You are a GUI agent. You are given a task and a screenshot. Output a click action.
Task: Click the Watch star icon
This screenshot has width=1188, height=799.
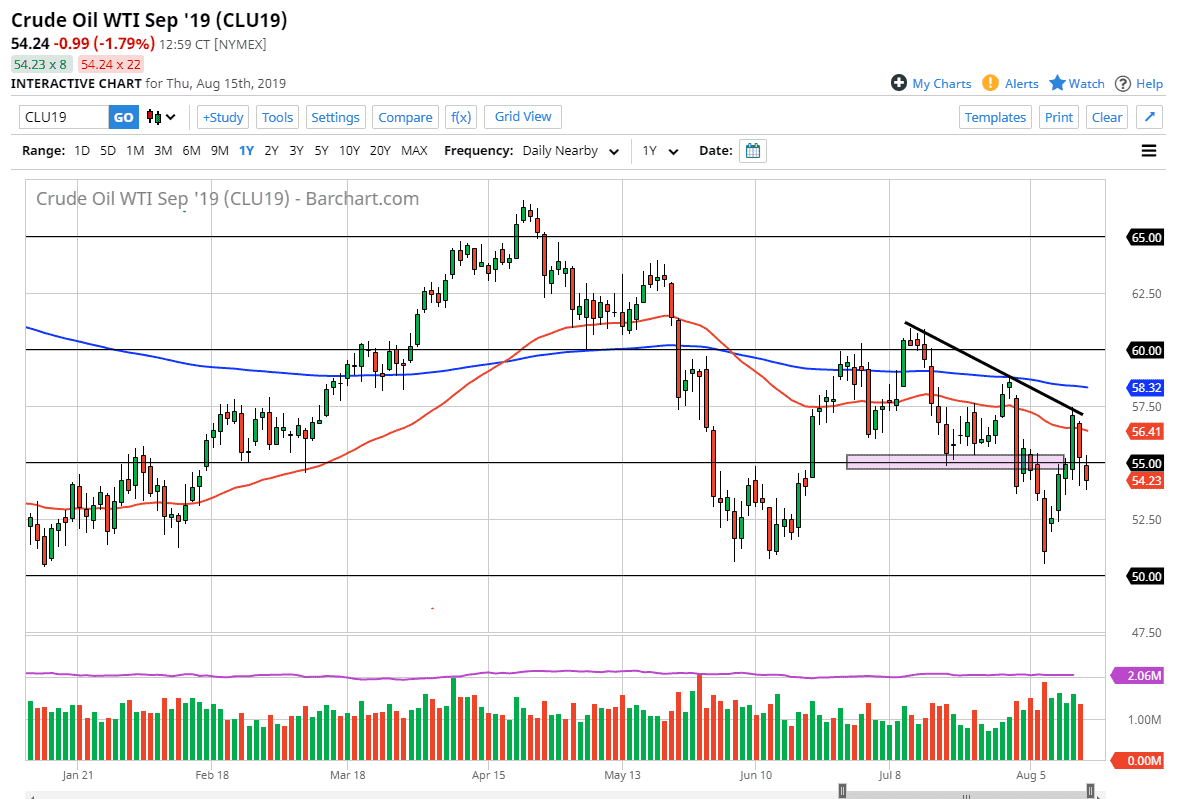click(1057, 83)
